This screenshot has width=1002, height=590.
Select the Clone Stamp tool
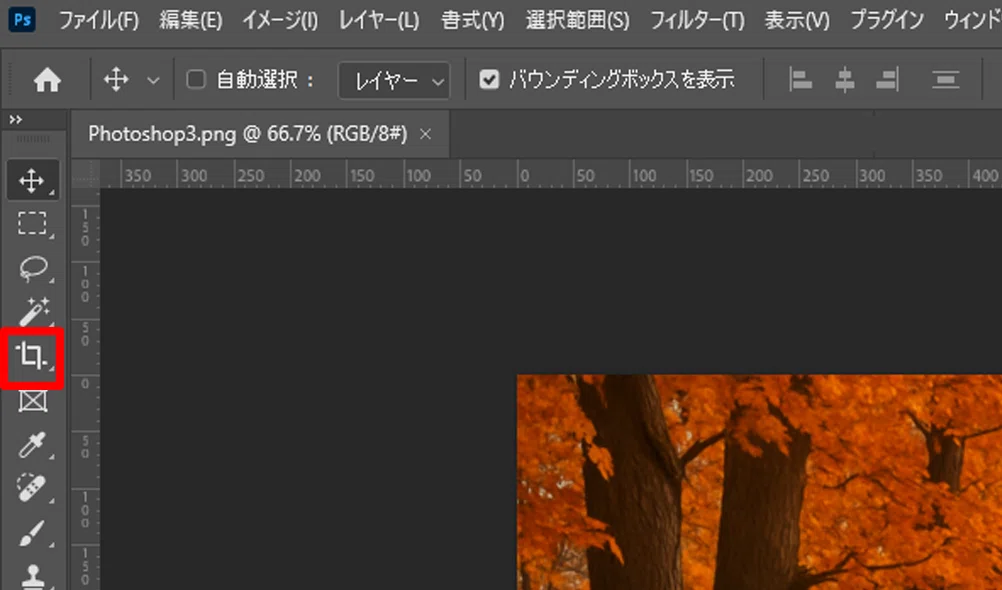33,576
